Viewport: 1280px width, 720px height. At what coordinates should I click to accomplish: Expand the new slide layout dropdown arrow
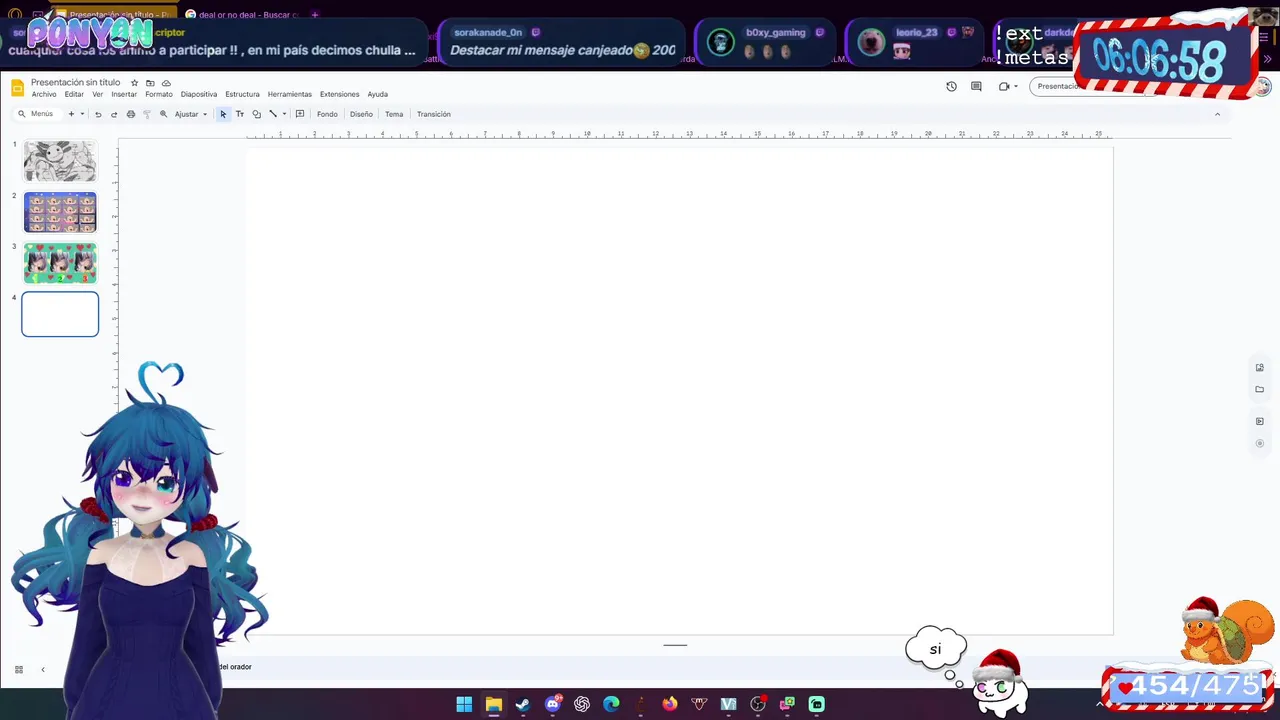82,114
